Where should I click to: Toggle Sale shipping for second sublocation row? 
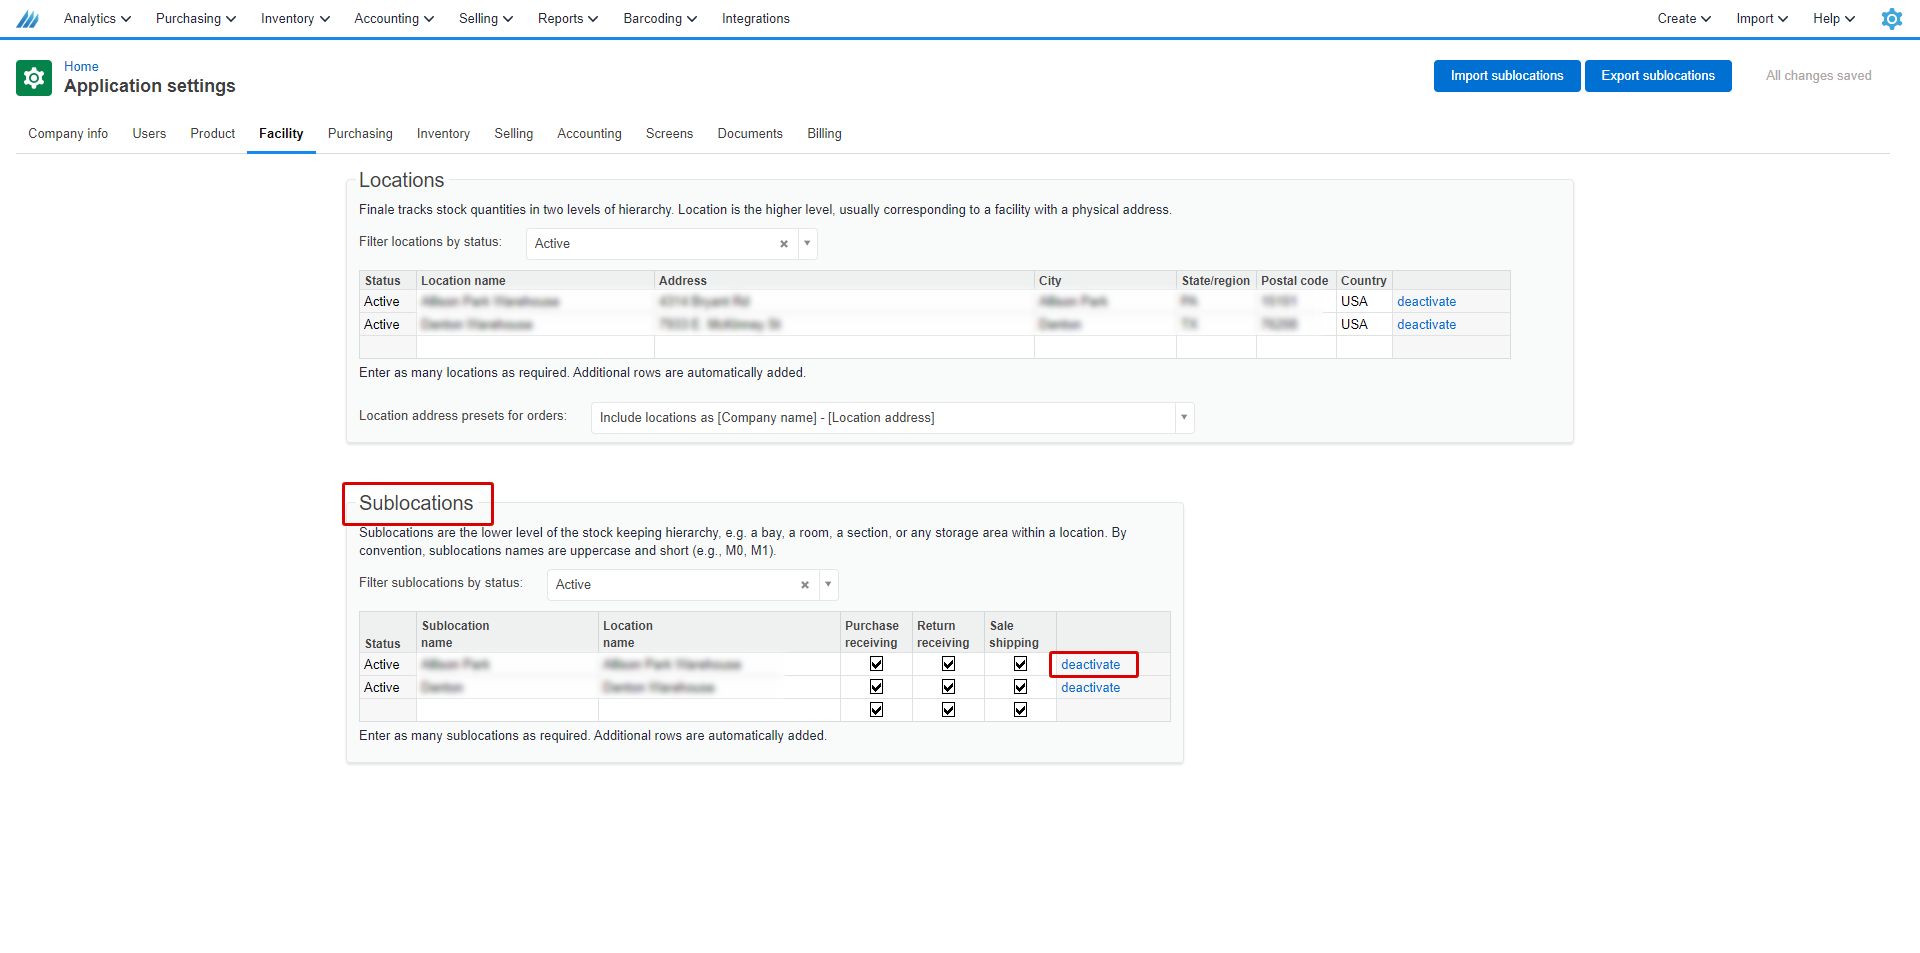tap(1021, 687)
